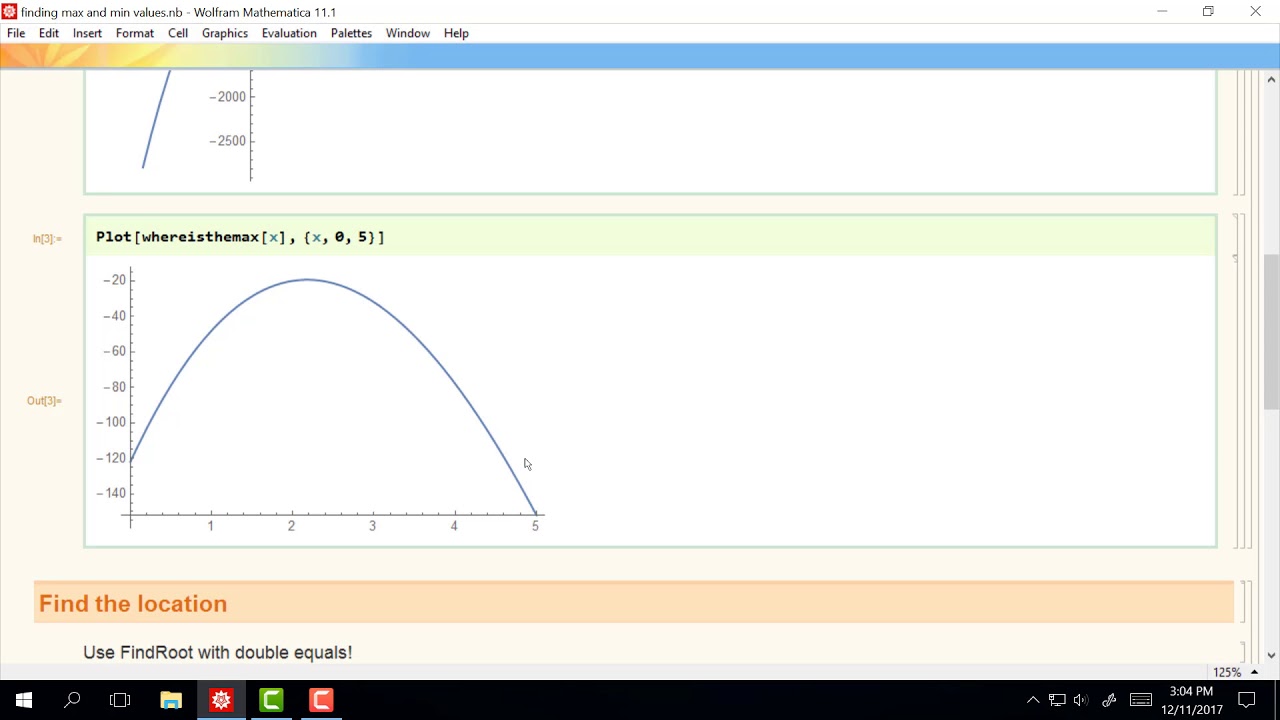
Task: Open the Insert menu
Action: pos(87,33)
